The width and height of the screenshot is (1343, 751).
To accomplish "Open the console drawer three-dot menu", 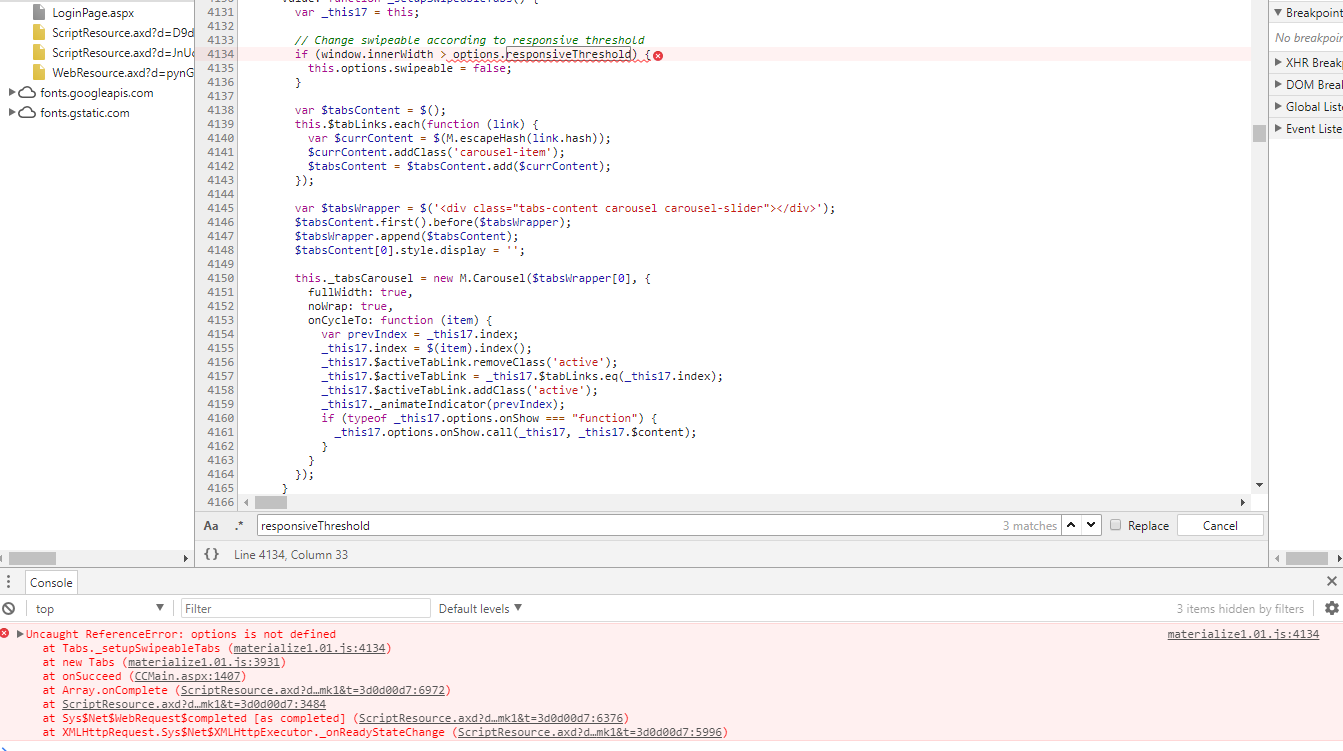I will [x=8, y=581].
